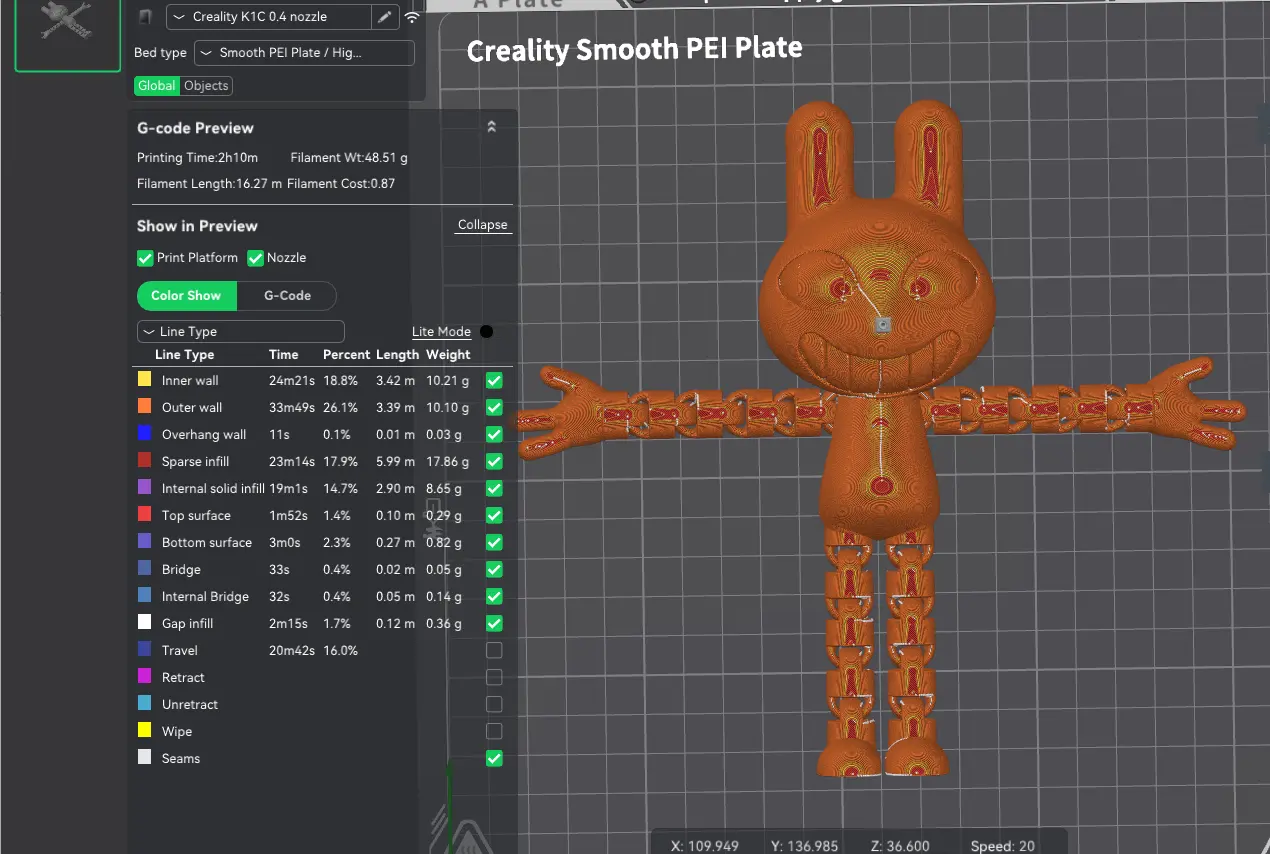Select the plate thumbnail in left sidebar
Screen dimensions: 1270x854
click(x=67, y=33)
